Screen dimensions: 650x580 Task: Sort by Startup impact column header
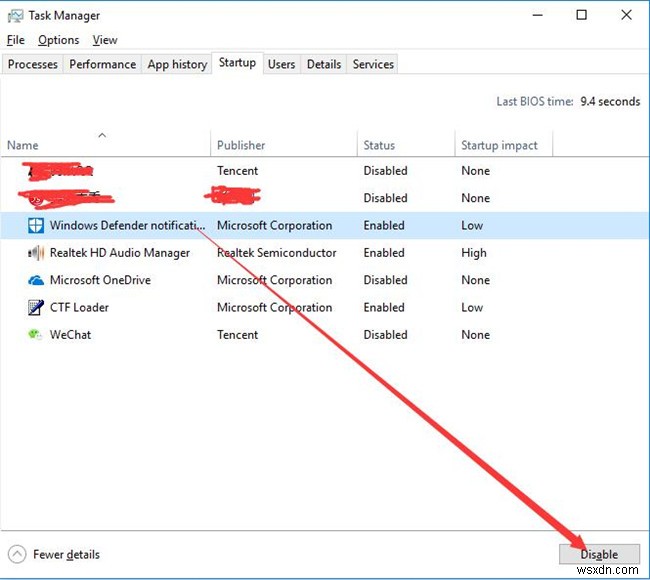click(499, 145)
